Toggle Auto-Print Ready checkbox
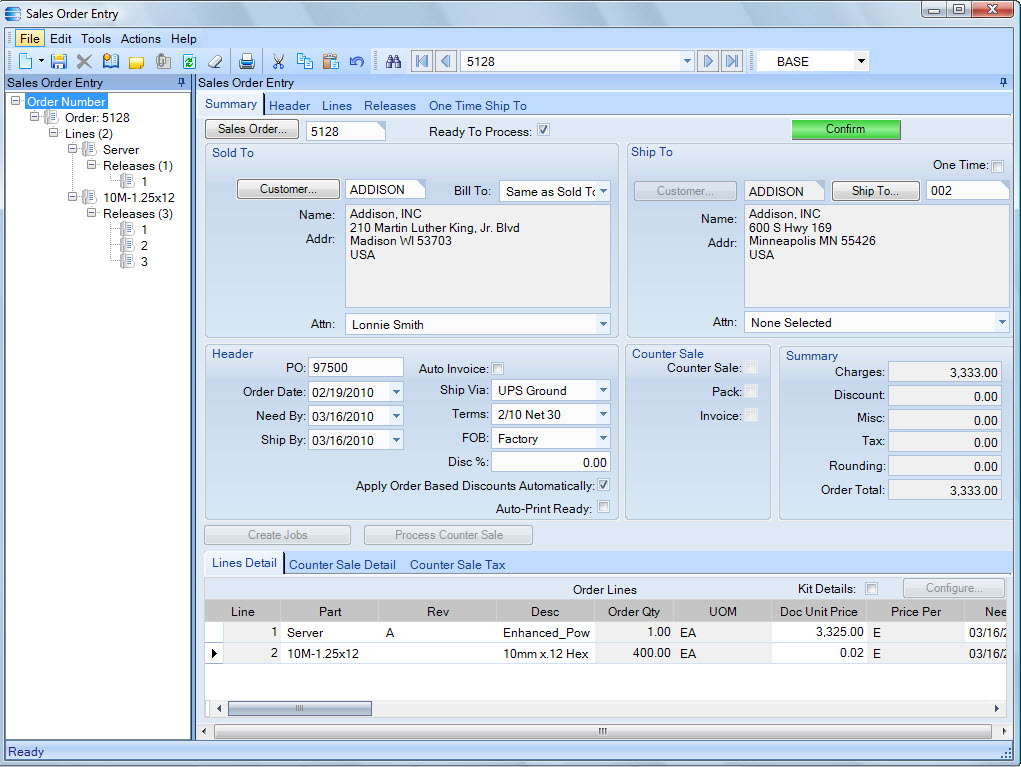1021x767 pixels. 604,507
